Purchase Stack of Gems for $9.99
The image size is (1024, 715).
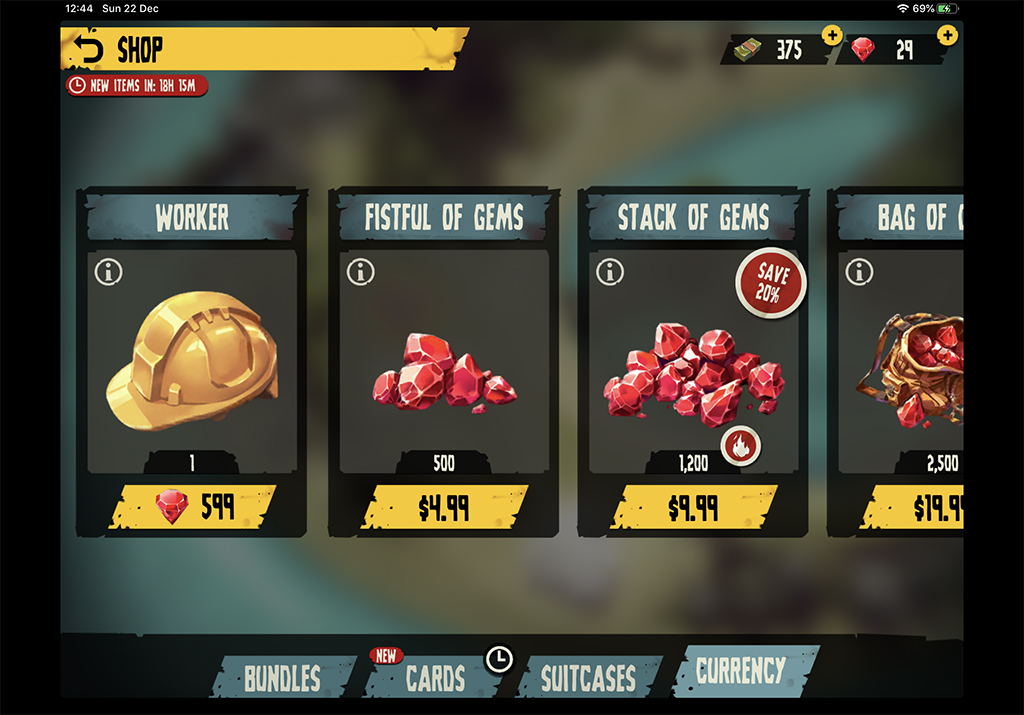pos(694,507)
